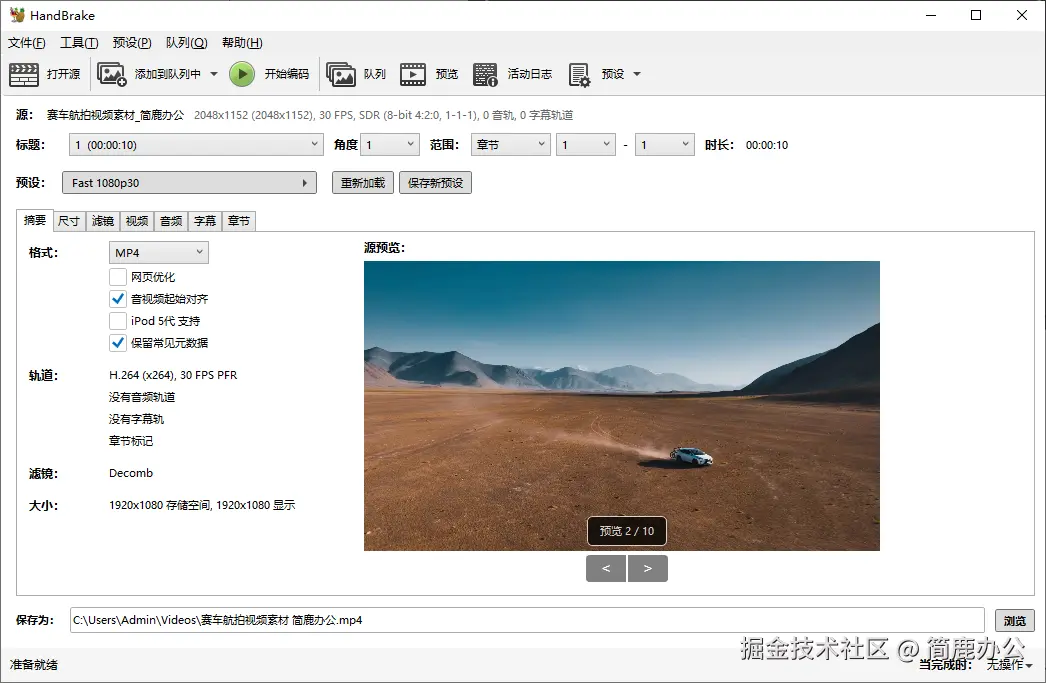This screenshot has width=1046, height=683.
Task: Maximize the HandBrake window
Action: click(x=976, y=15)
